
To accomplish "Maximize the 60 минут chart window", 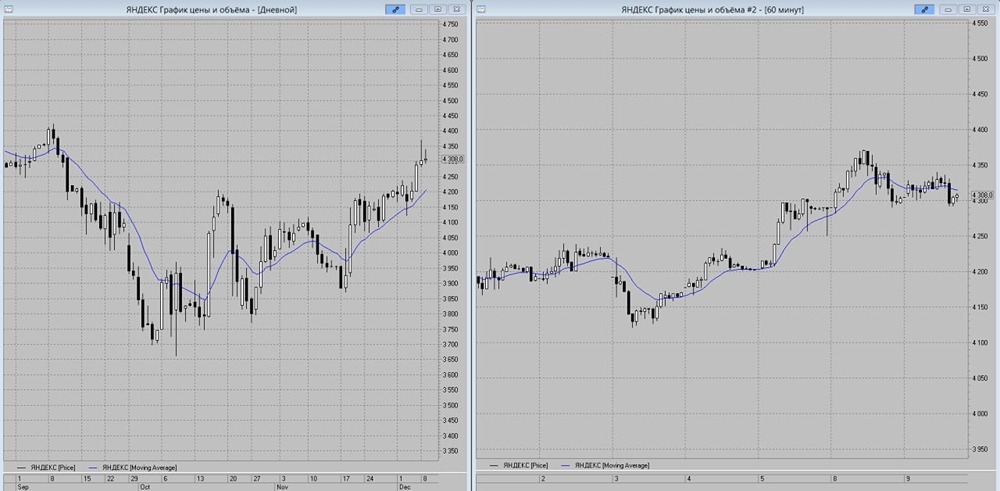I will (x=967, y=9).
